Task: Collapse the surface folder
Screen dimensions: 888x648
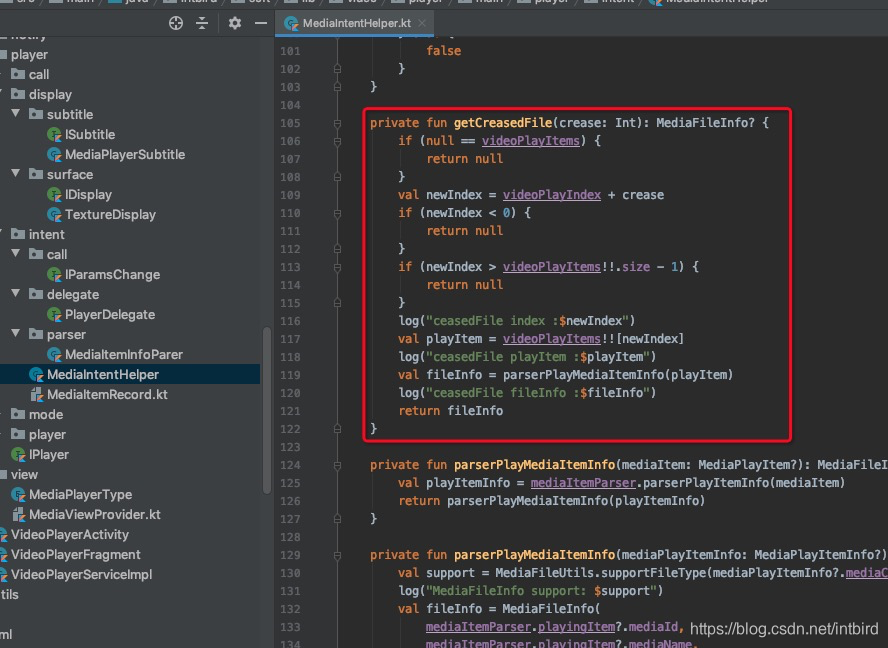Action: 16,174
